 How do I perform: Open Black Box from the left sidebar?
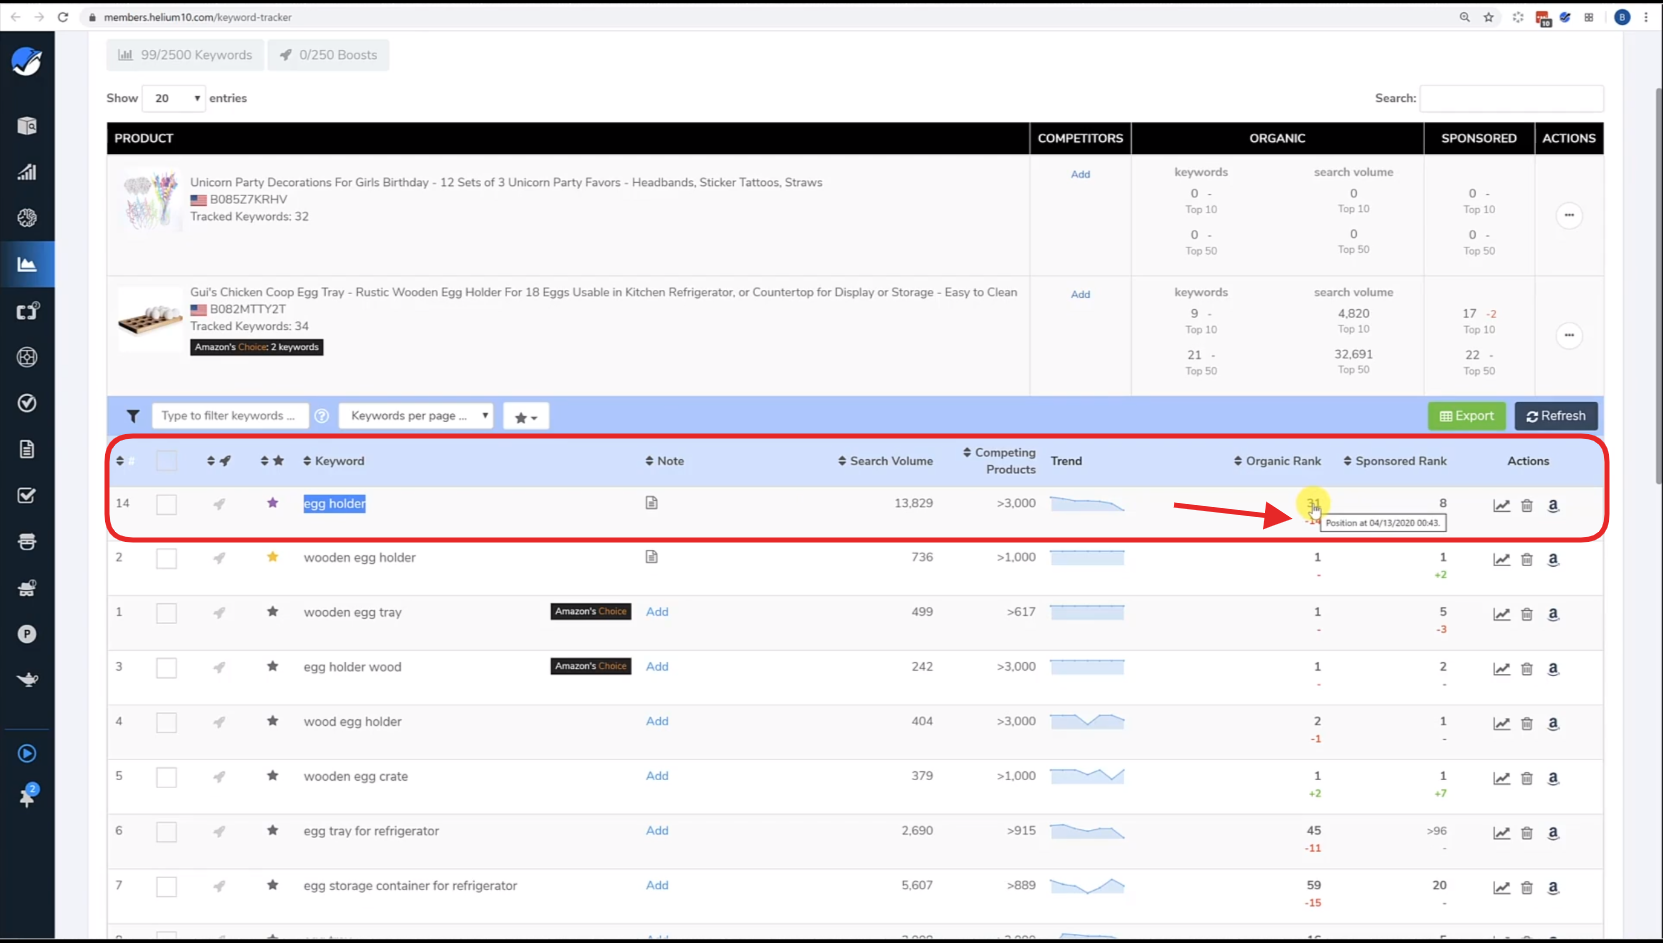[x=27, y=126]
